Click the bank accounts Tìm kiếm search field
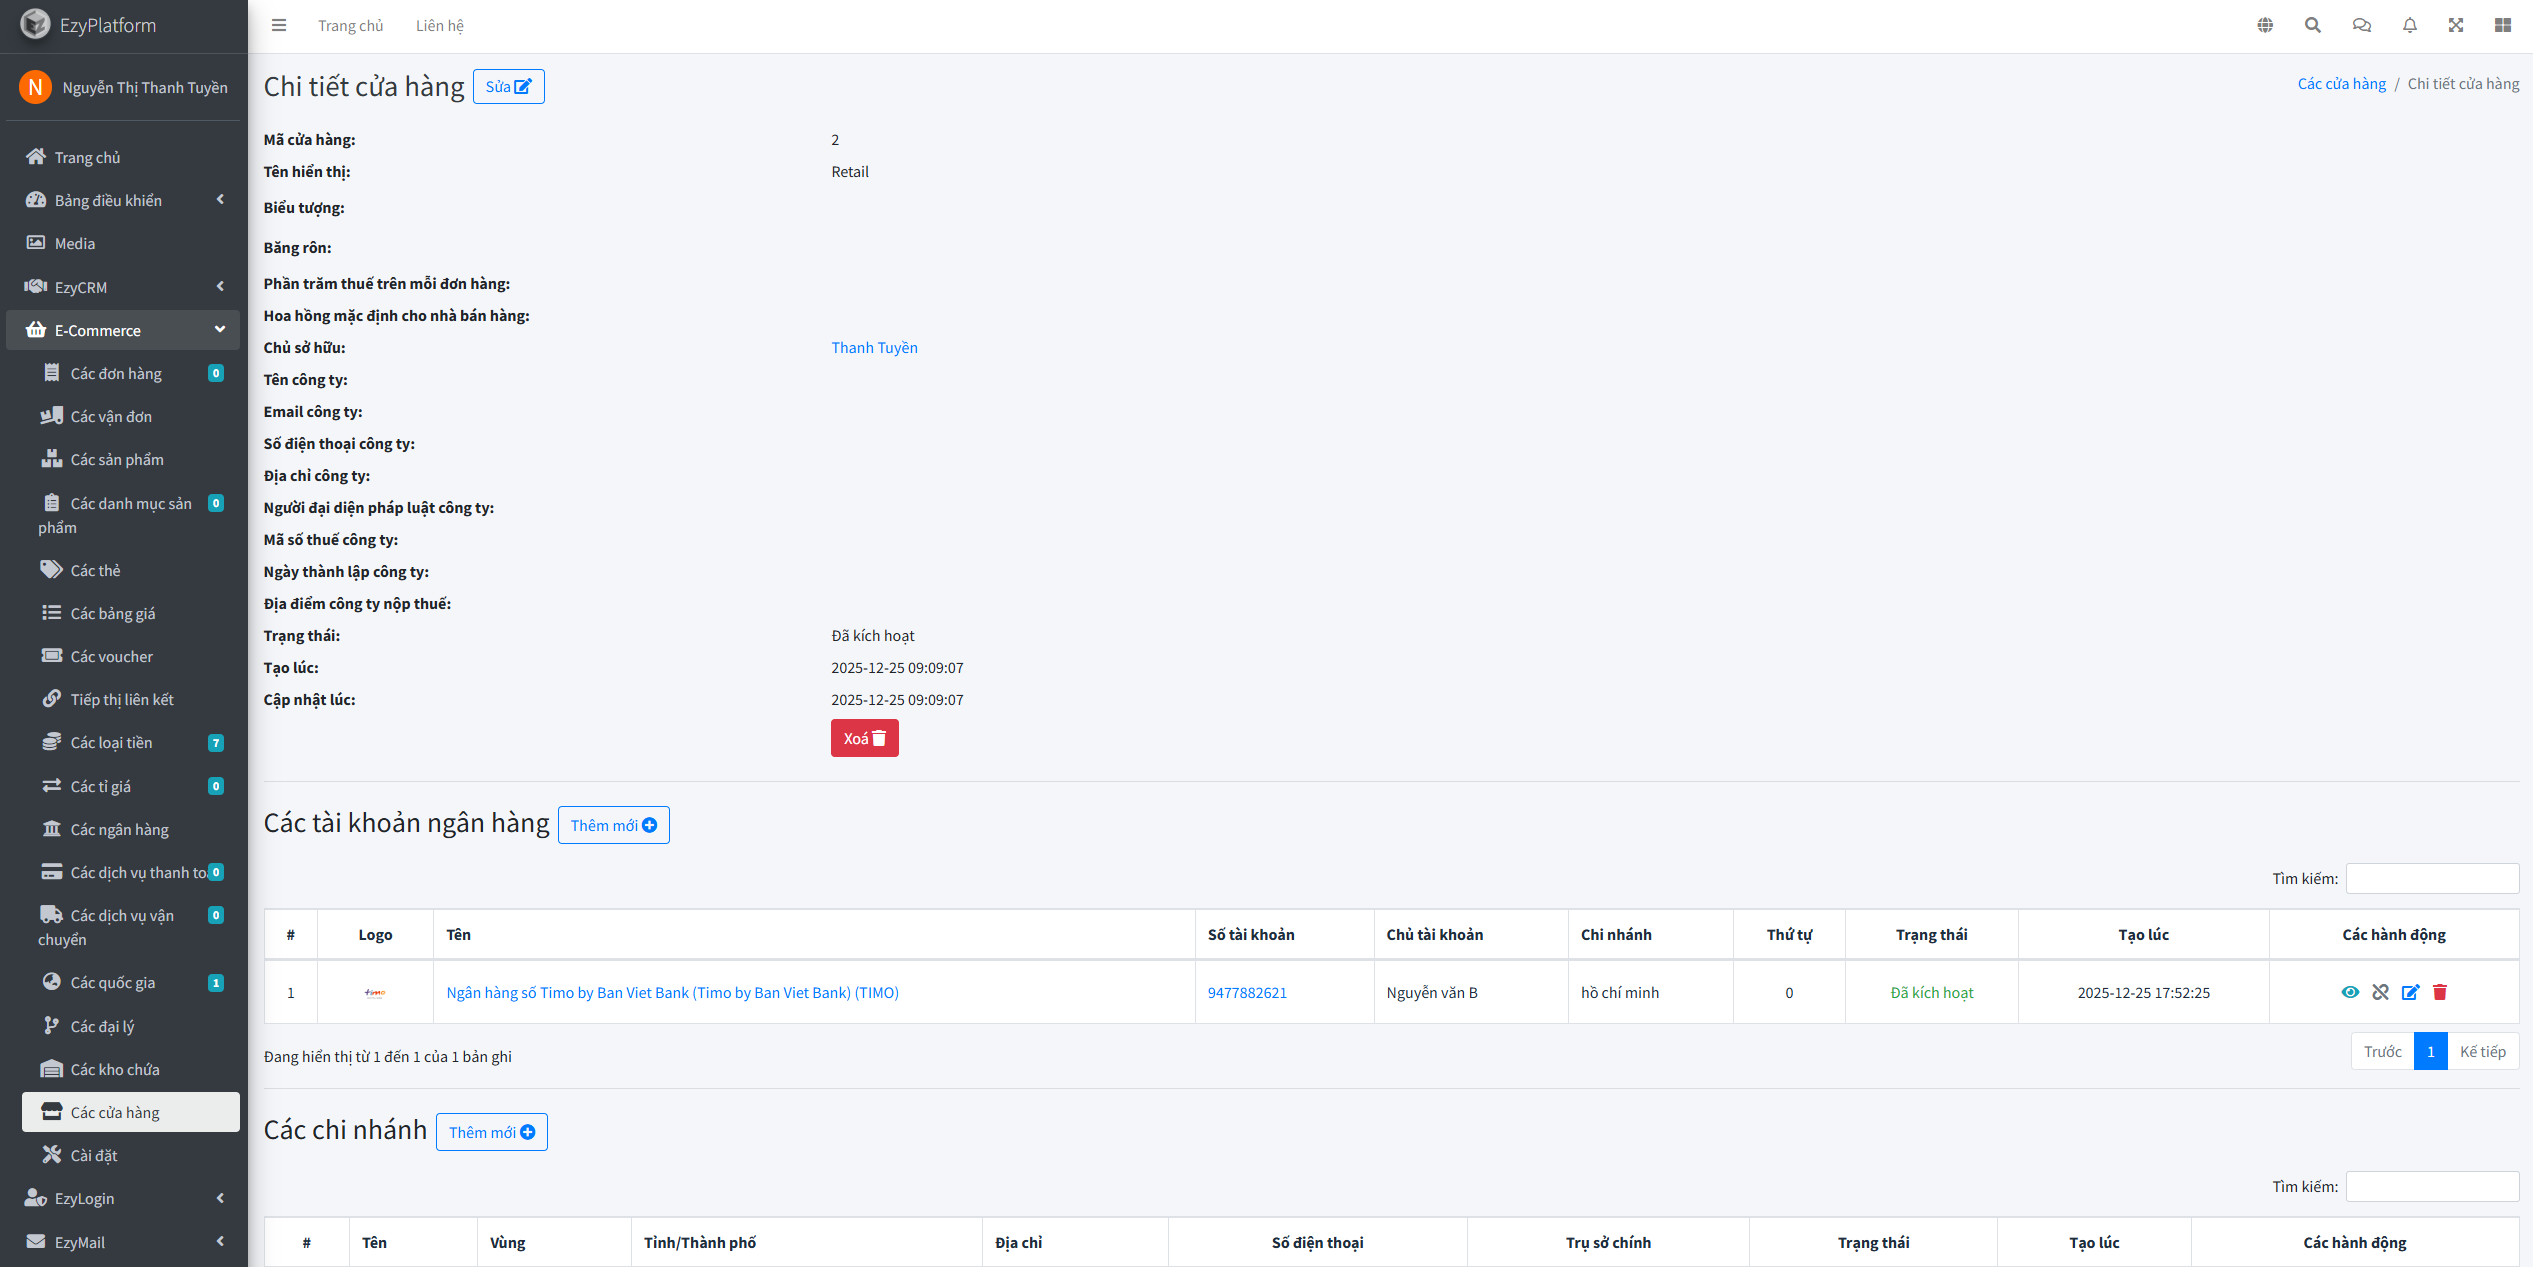 coord(2432,878)
